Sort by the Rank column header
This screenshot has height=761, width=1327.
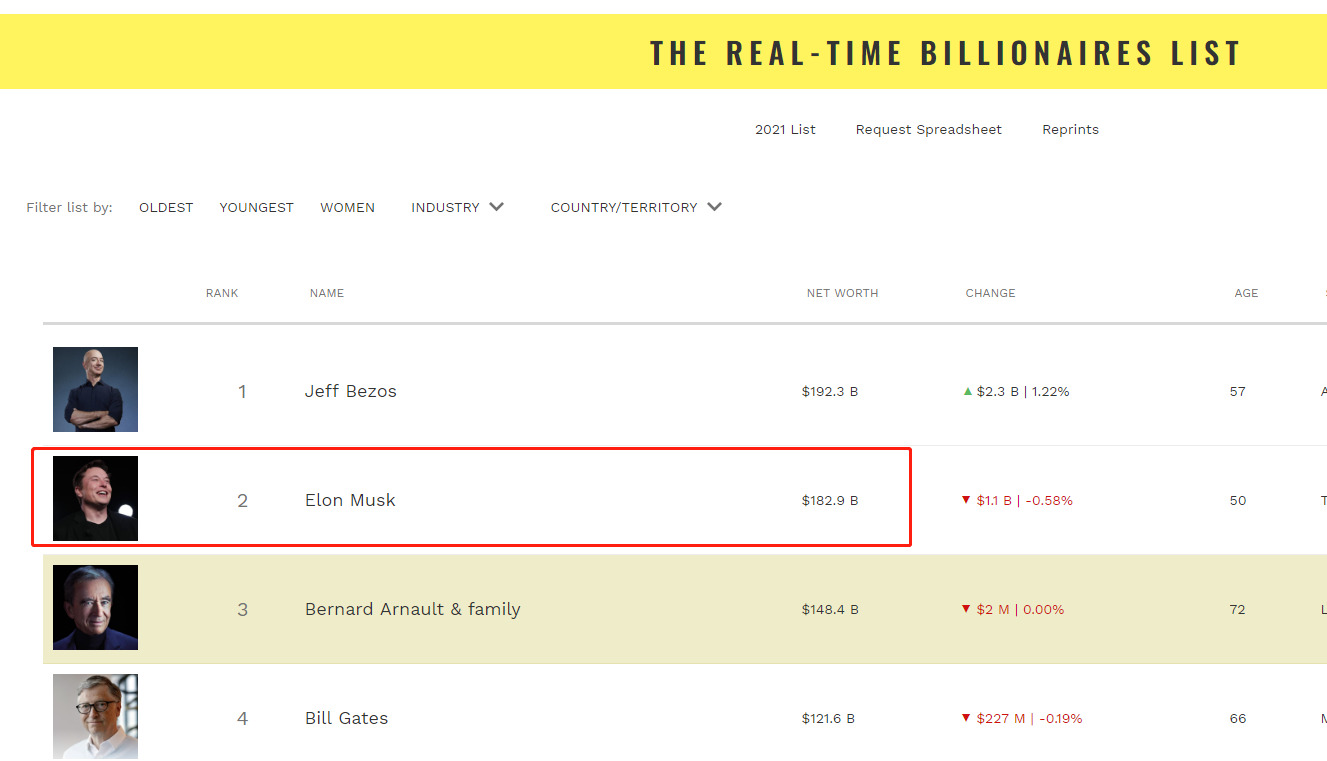tap(222, 293)
